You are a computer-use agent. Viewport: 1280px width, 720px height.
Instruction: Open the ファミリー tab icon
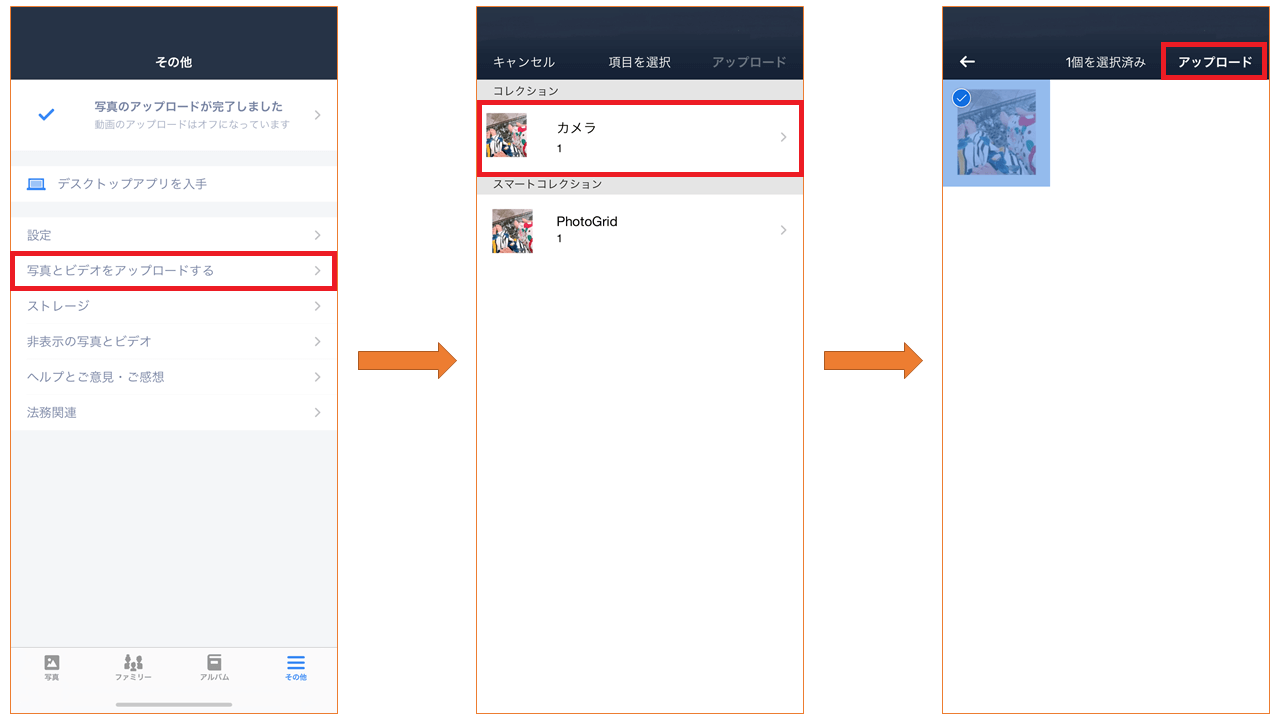point(133,662)
